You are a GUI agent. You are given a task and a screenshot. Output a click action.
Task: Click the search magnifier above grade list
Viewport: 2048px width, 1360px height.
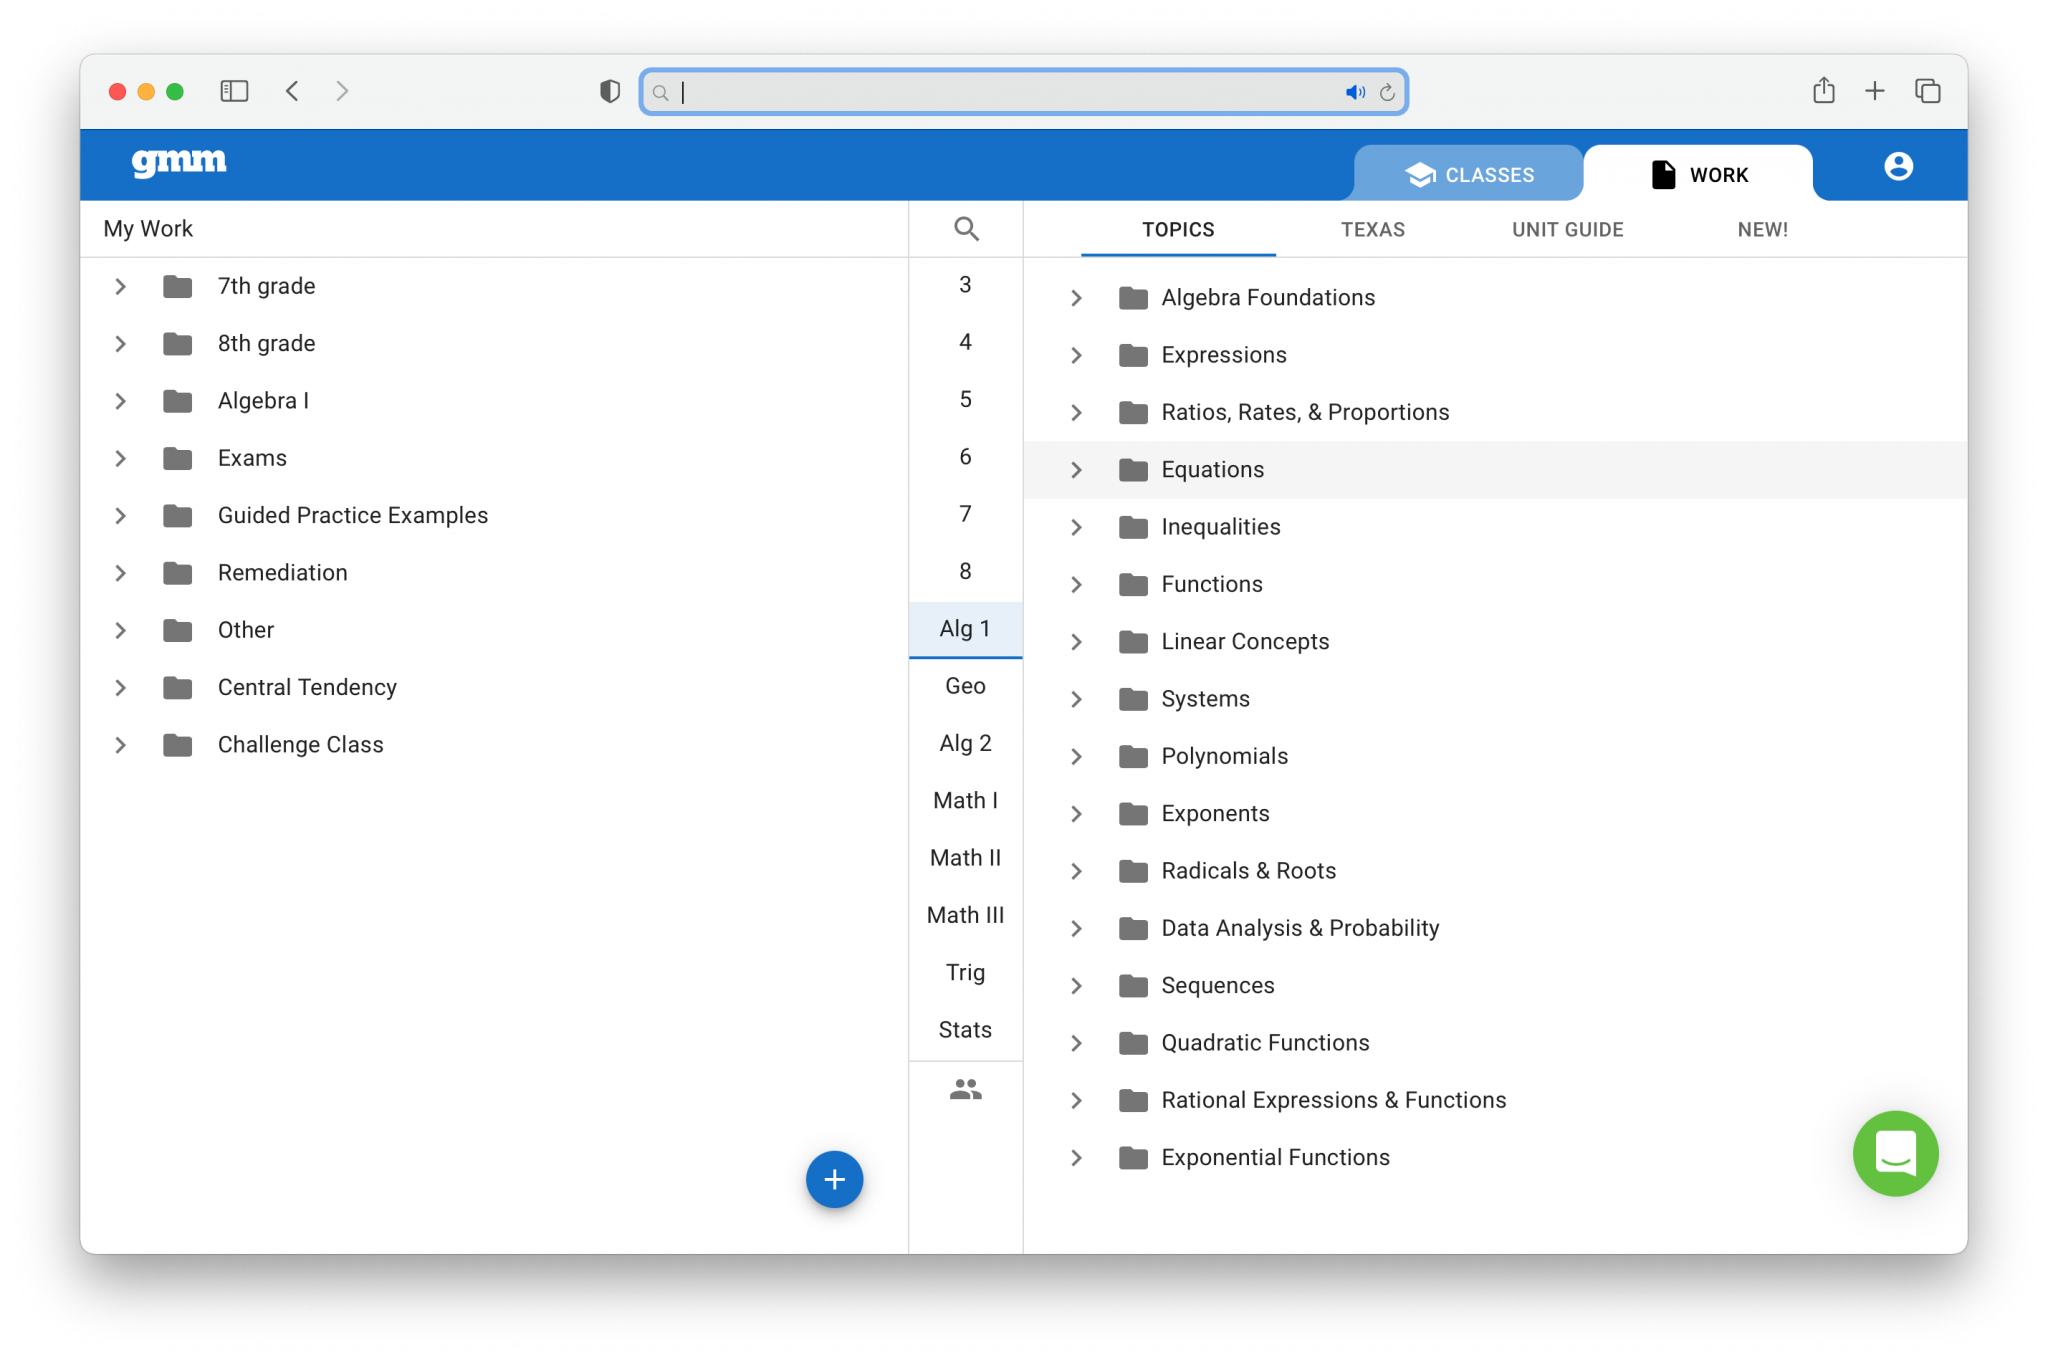coord(965,229)
